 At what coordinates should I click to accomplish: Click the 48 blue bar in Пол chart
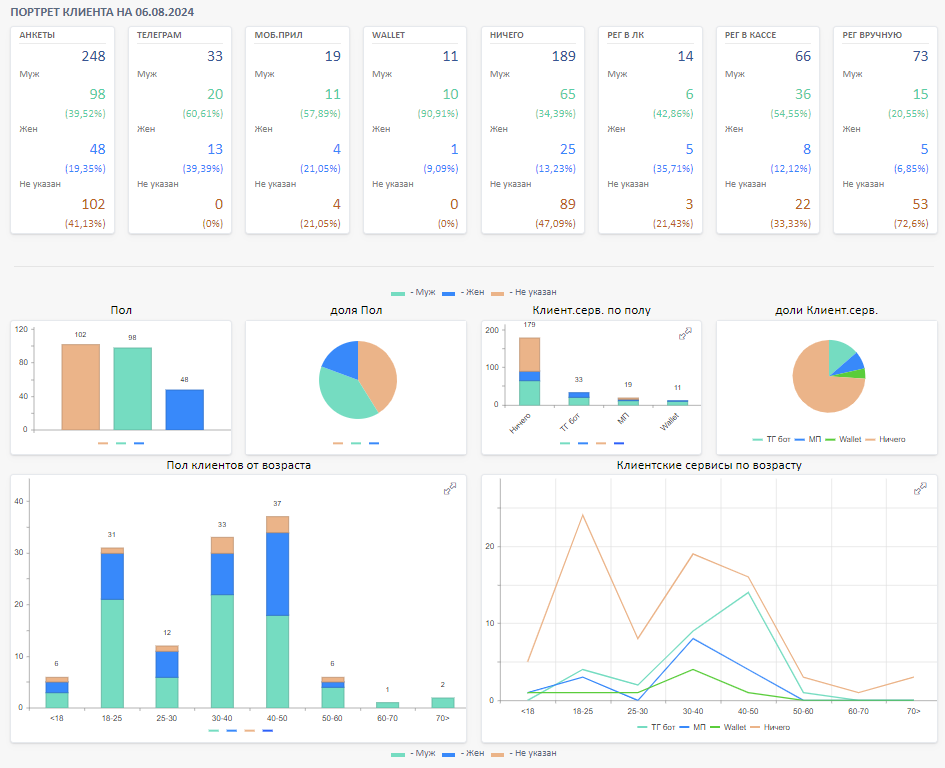[184, 410]
